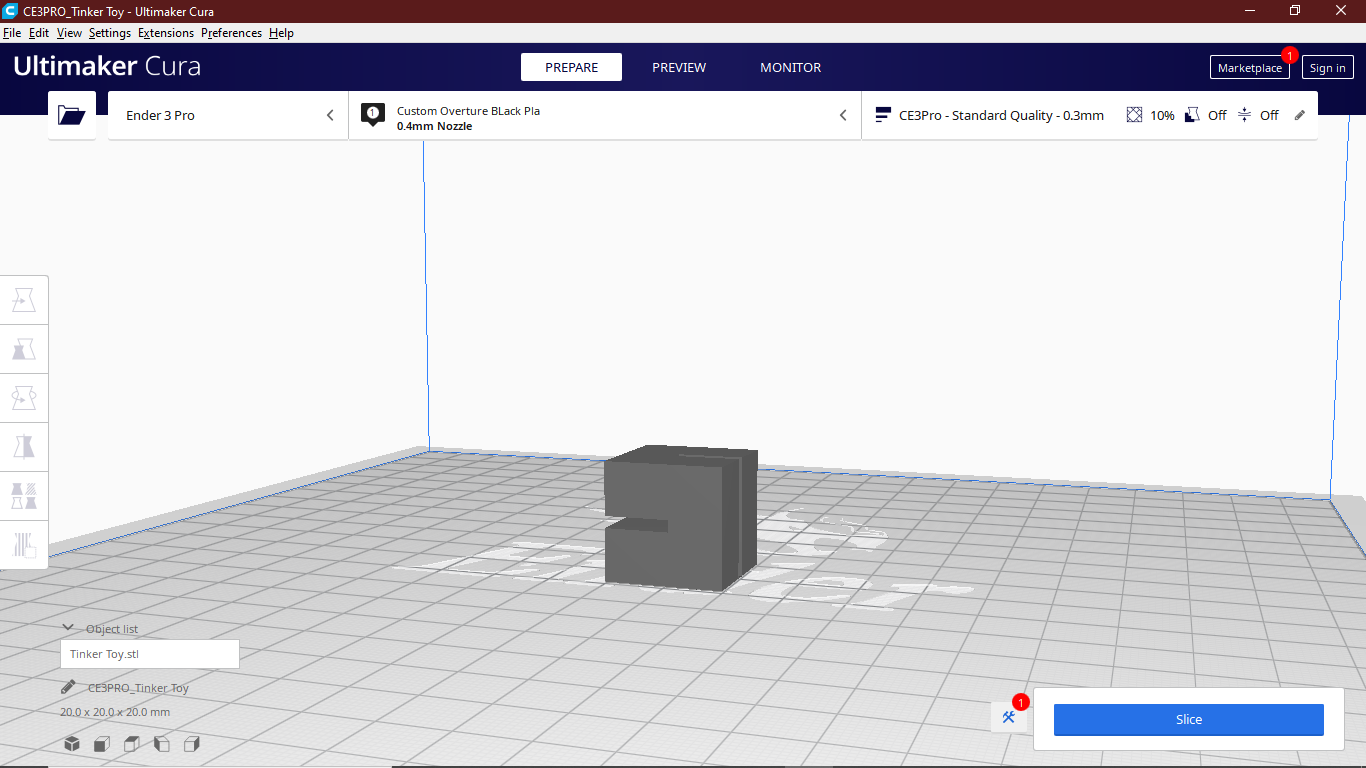The image size is (1366, 768).
Task: Select Tinker Toy.stl in object list
Action: click(150, 654)
